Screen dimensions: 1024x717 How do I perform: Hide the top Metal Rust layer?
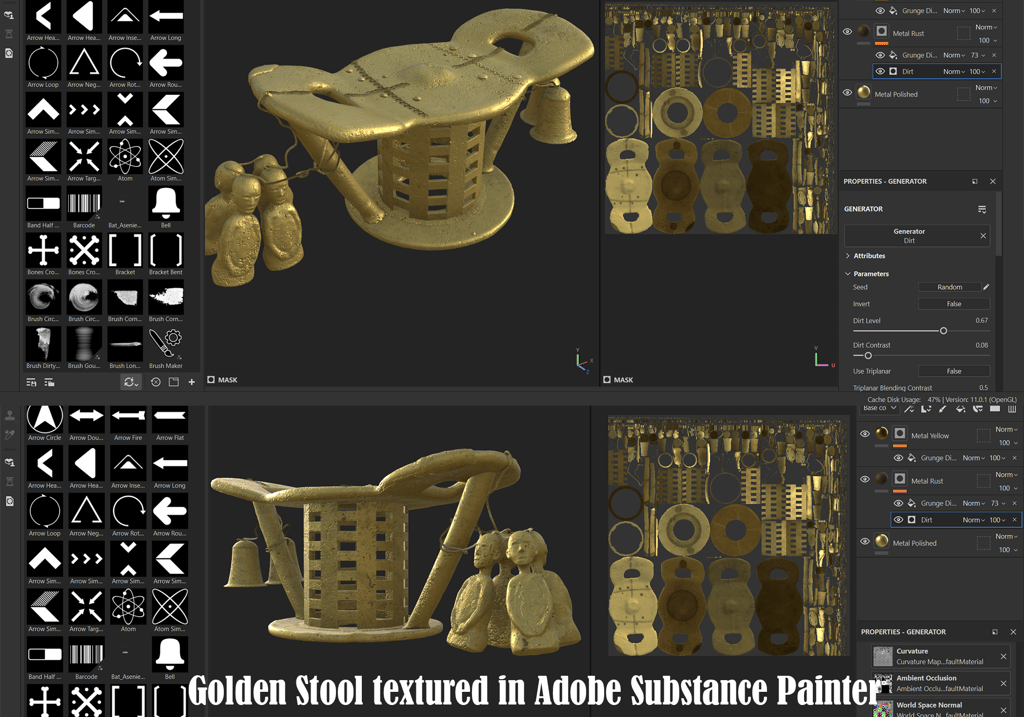(847, 31)
